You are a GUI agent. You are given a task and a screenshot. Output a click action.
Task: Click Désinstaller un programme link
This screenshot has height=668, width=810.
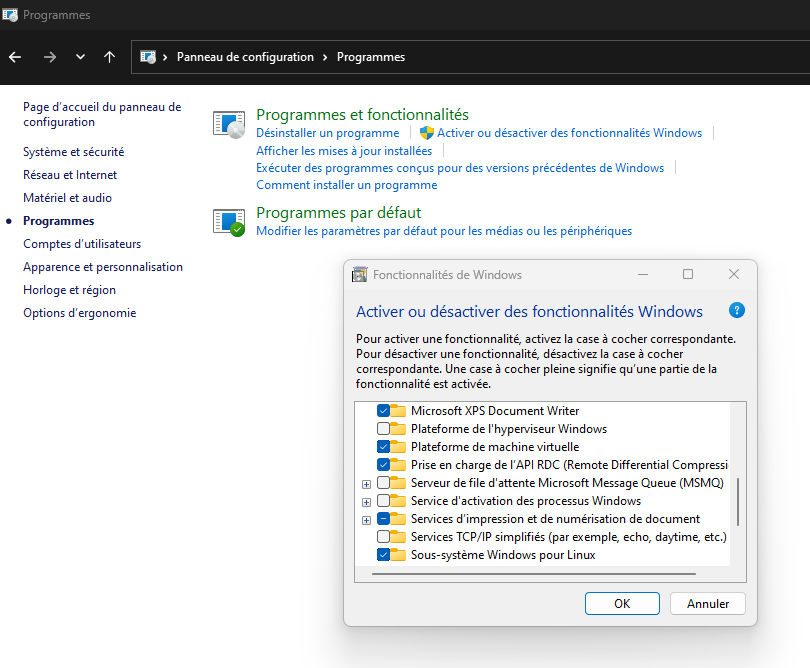[327, 133]
